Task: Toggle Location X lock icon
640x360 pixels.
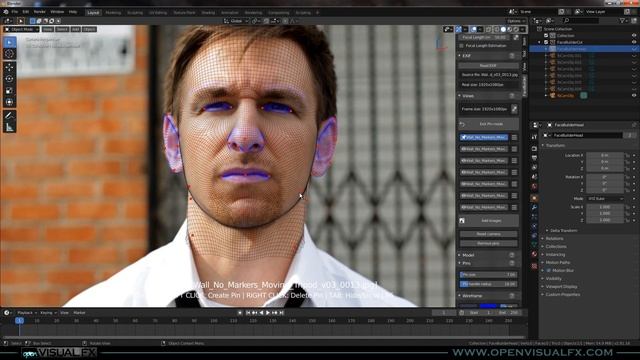Action: pyautogui.click(x=627, y=156)
